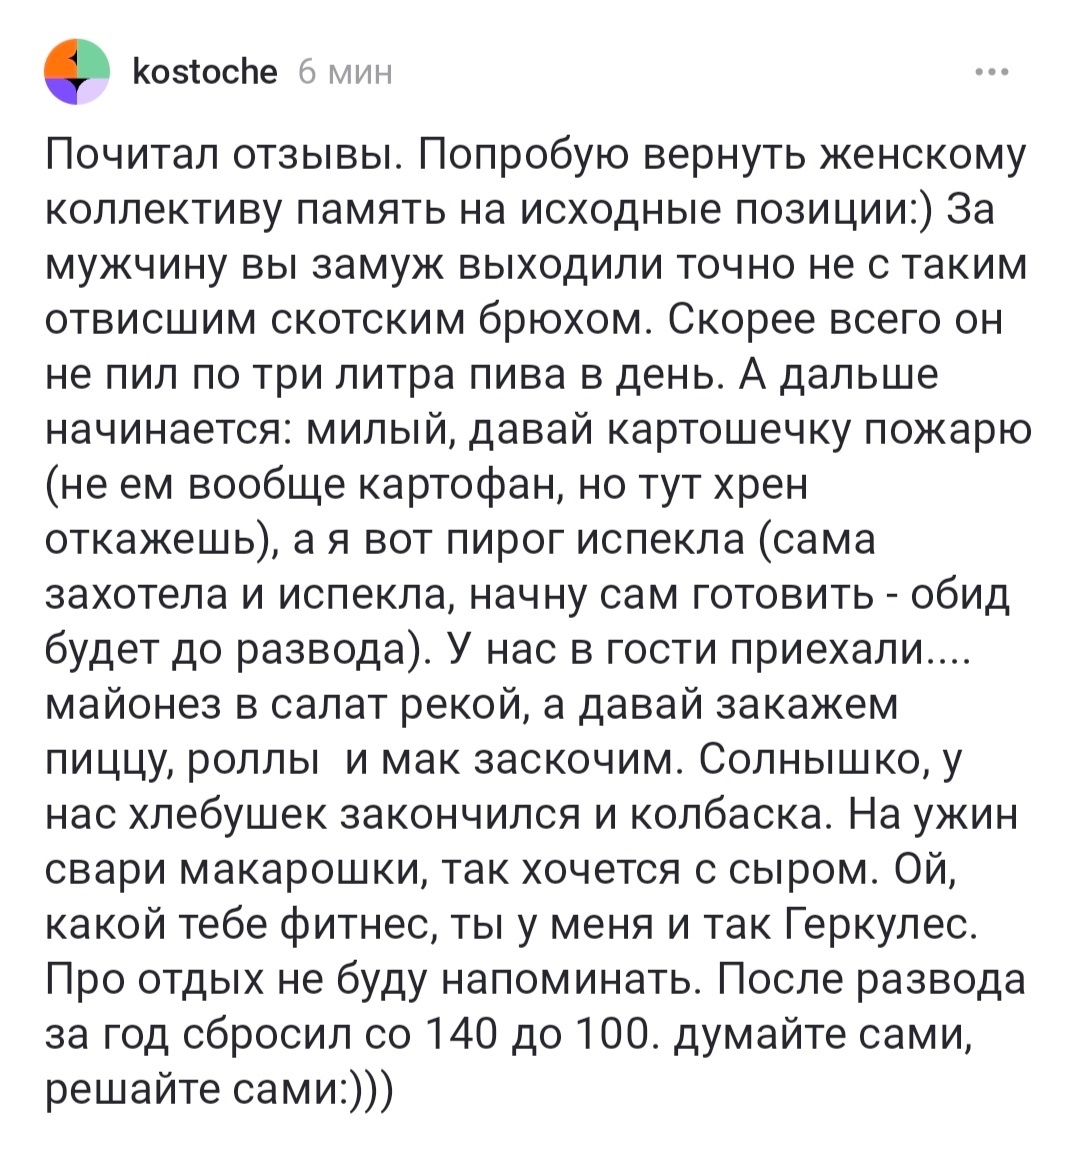Viewport: 1080px width, 1156px height.
Task: Select the username text kostoche
Action: [205, 70]
